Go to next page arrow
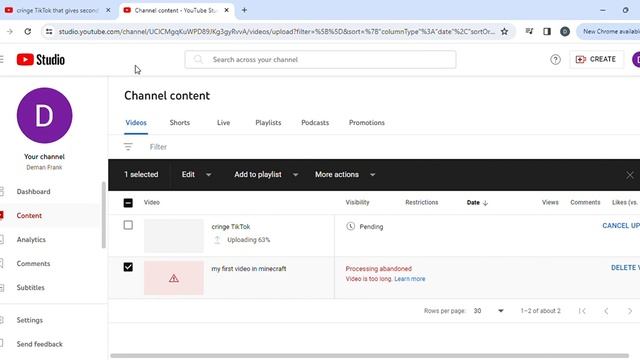This screenshot has width=640, height=360. 629,311
